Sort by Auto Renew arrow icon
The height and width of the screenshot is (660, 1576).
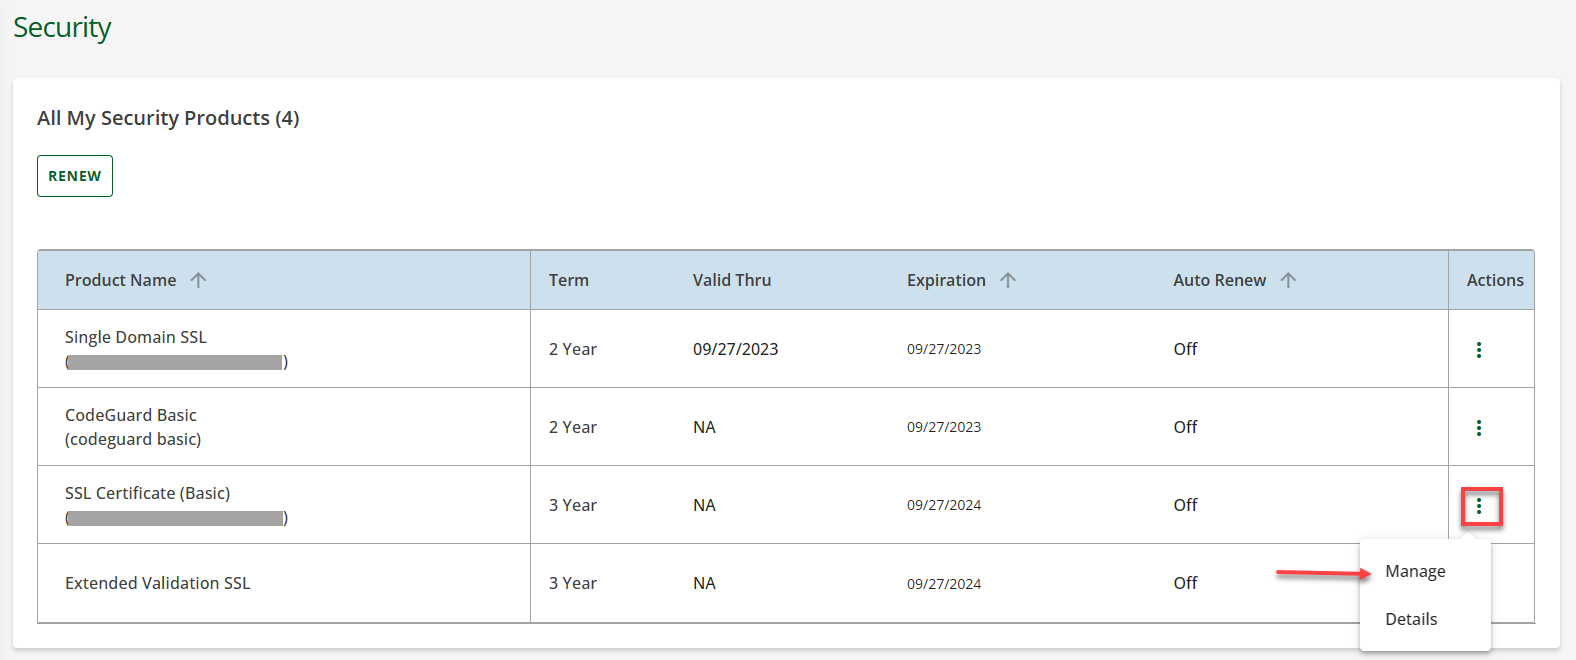pos(1288,280)
